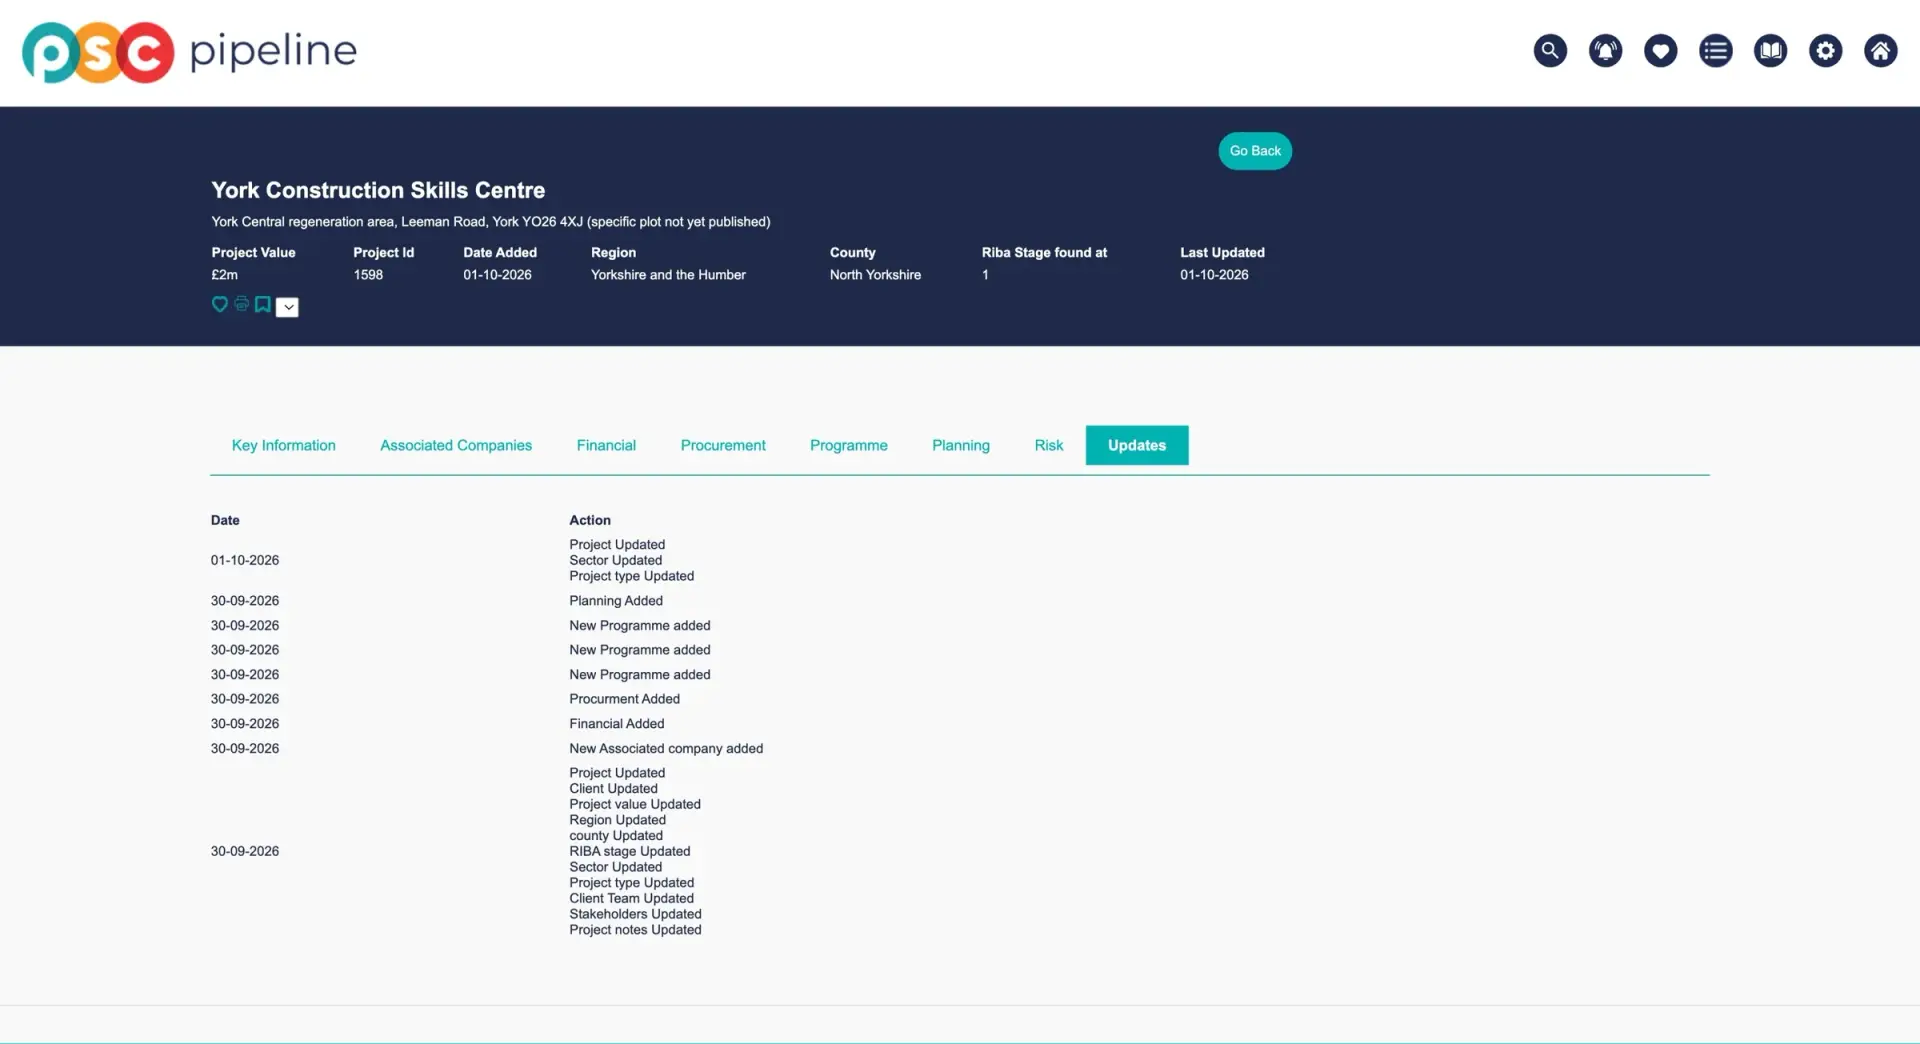This screenshot has width=1920, height=1044.
Task: Click Project Id value 1598
Action: (x=368, y=275)
